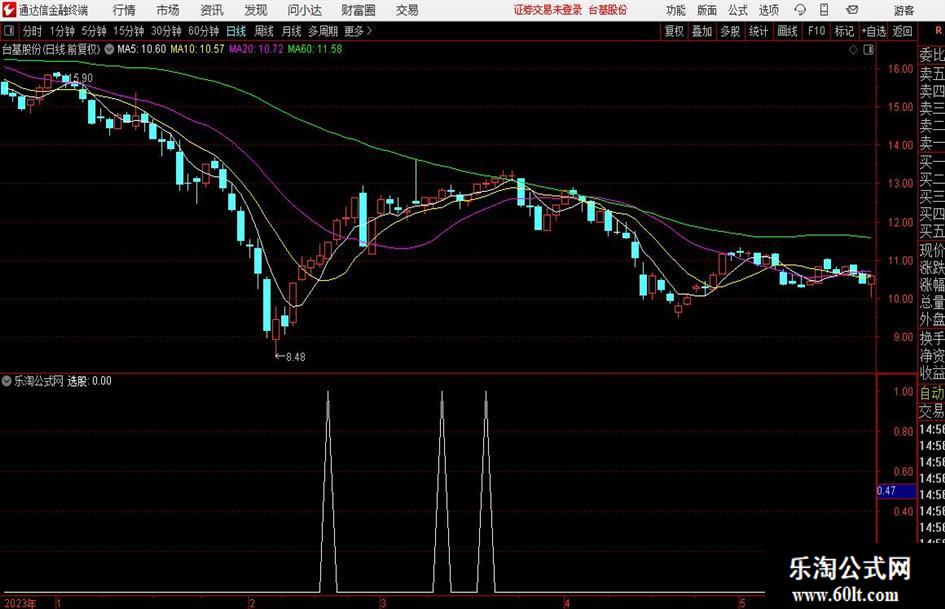The image size is (945, 609).
Task: Click the 多股 multi-stock button
Action: (730, 31)
